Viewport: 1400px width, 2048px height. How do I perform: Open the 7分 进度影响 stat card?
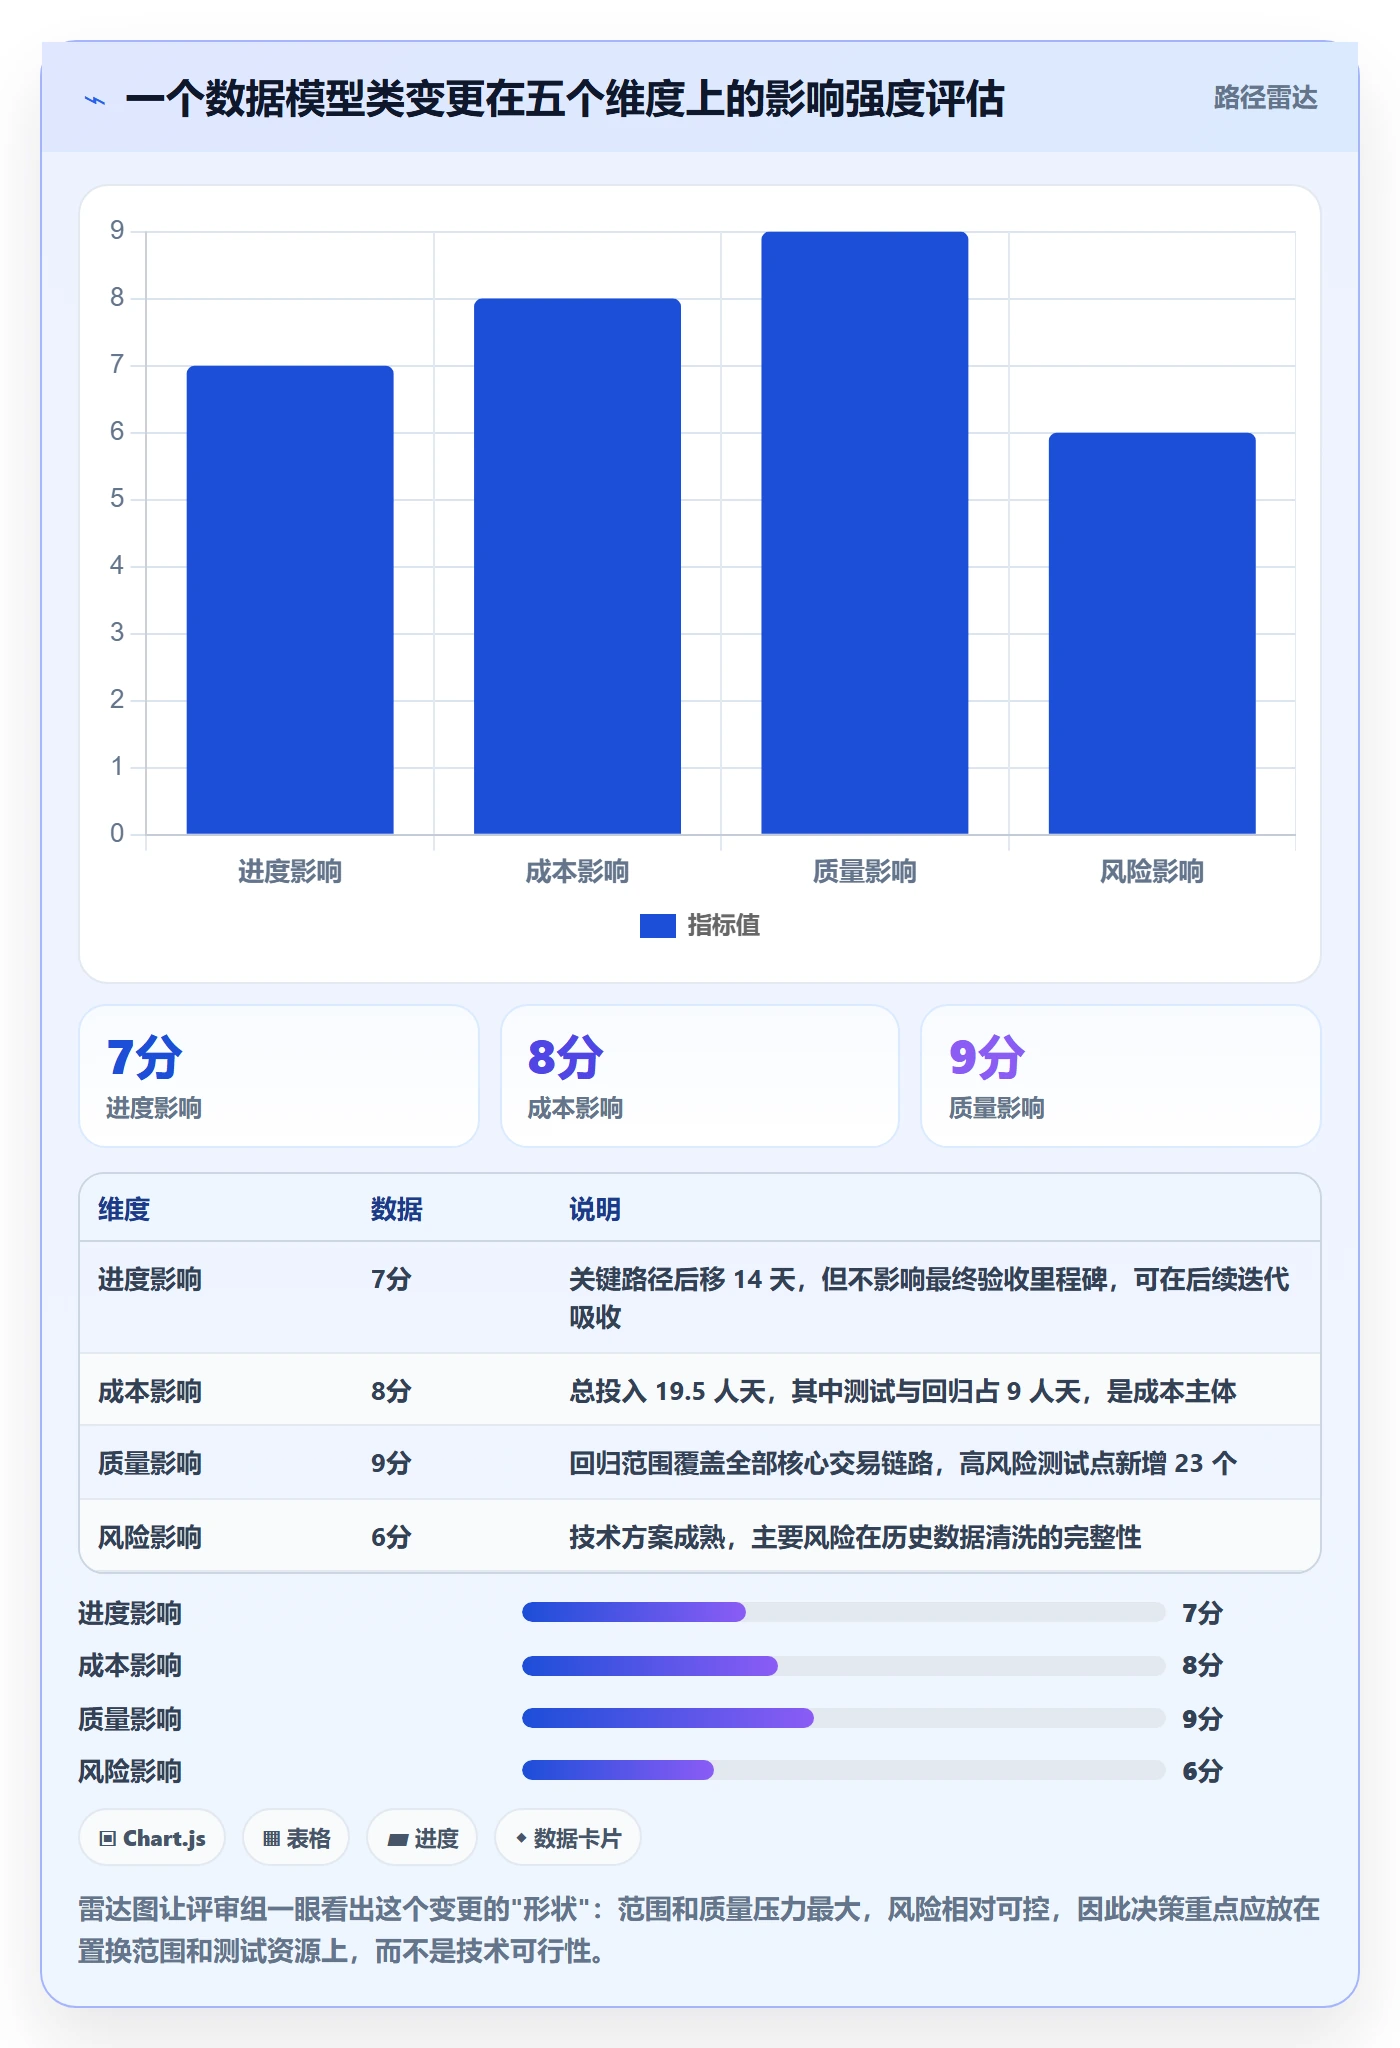click(x=279, y=1076)
